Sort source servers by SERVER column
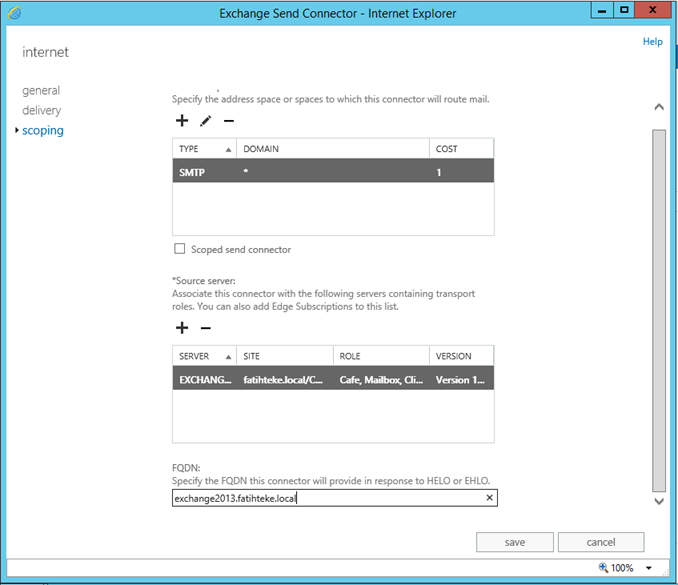 204,356
